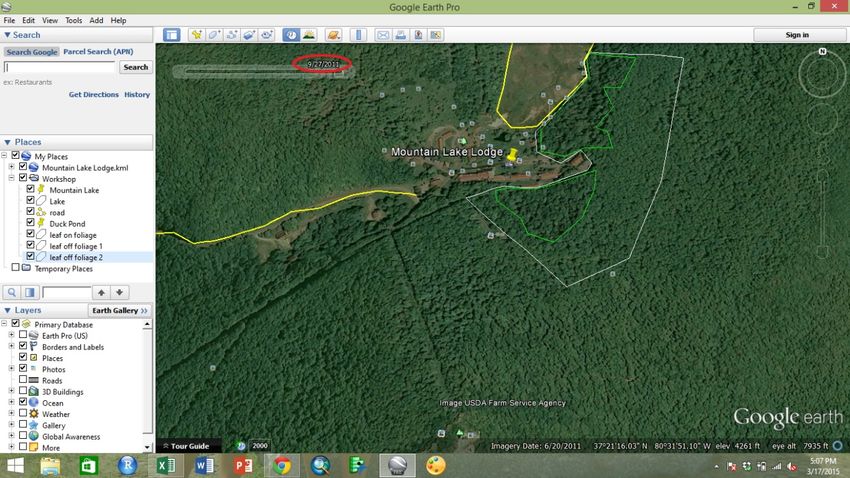The height and width of the screenshot is (478, 850).
Task: Switch between Earth, Sky, and planets
Action: (333, 35)
